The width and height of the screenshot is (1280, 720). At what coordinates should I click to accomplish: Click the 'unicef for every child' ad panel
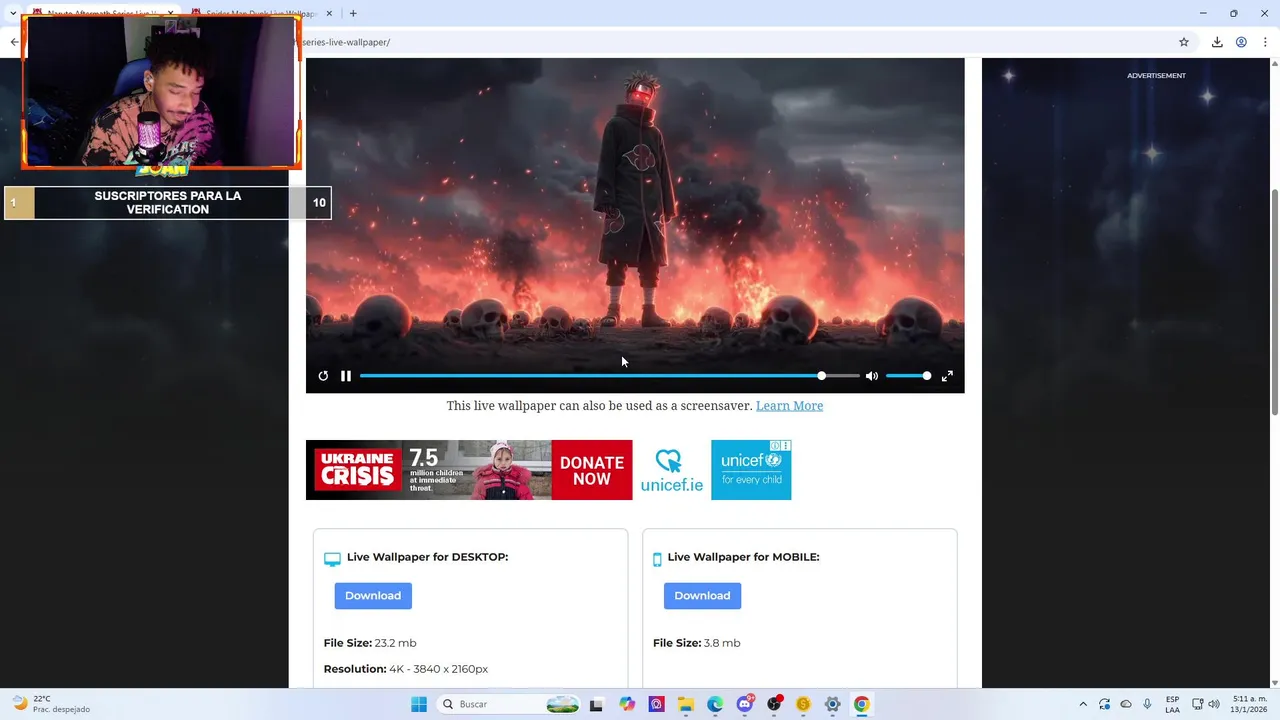pos(751,470)
